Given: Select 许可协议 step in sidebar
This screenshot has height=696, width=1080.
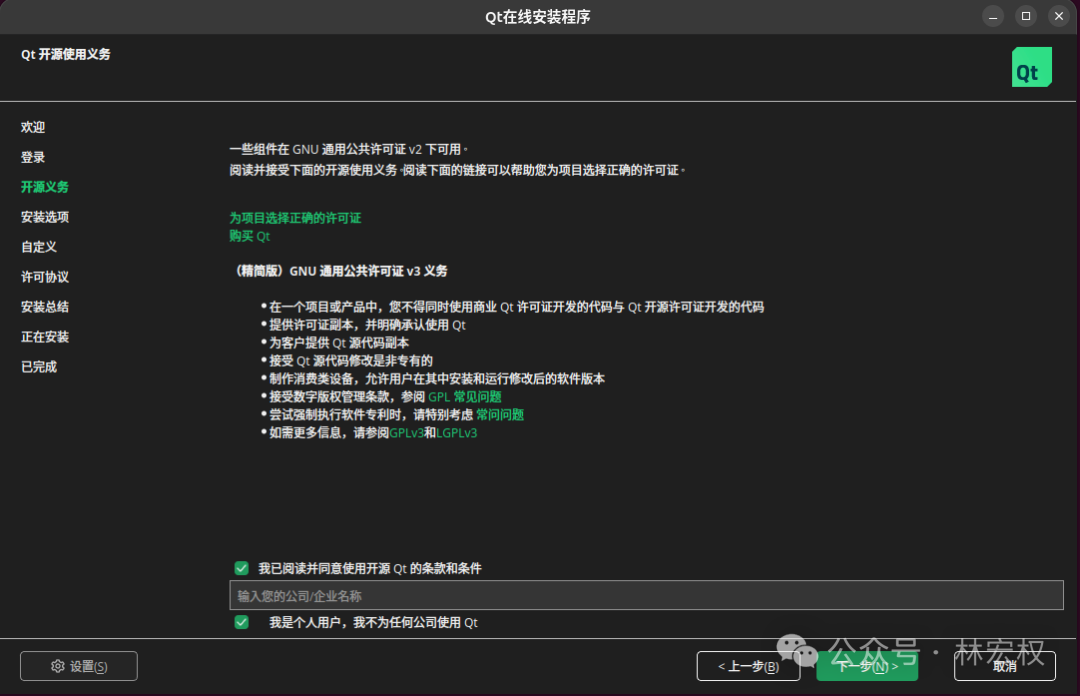Looking at the screenshot, I should 45,277.
